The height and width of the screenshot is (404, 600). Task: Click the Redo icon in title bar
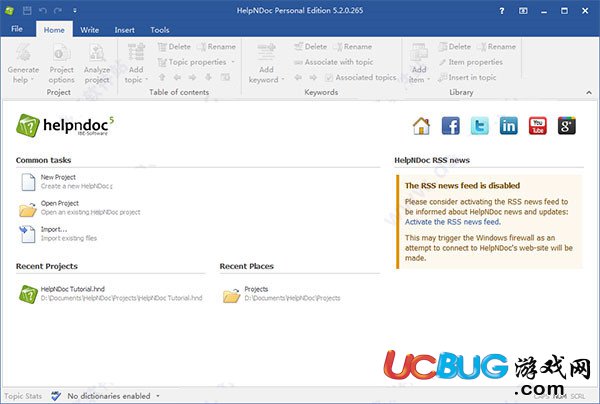[58, 10]
